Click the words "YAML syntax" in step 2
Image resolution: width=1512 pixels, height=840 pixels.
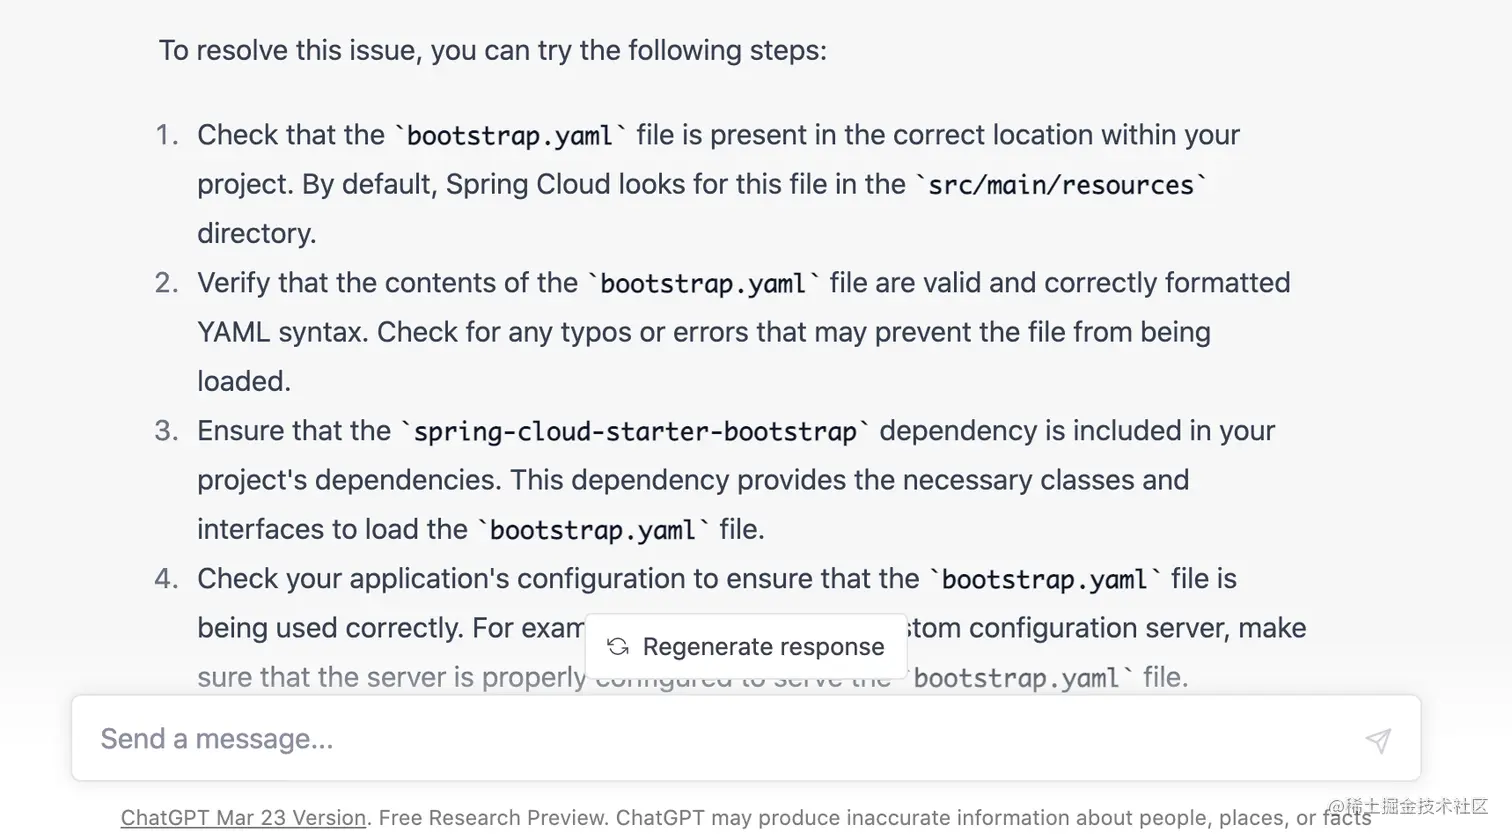click(x=280, y=332)
